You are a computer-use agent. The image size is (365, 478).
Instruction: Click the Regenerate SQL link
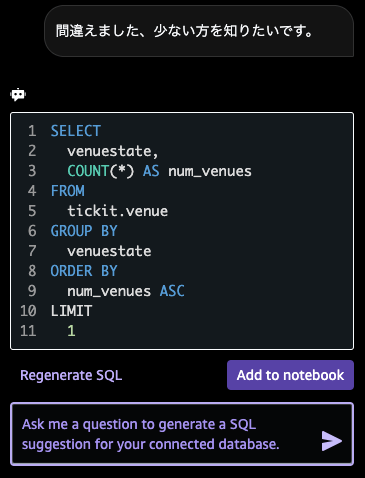[71, 375]
